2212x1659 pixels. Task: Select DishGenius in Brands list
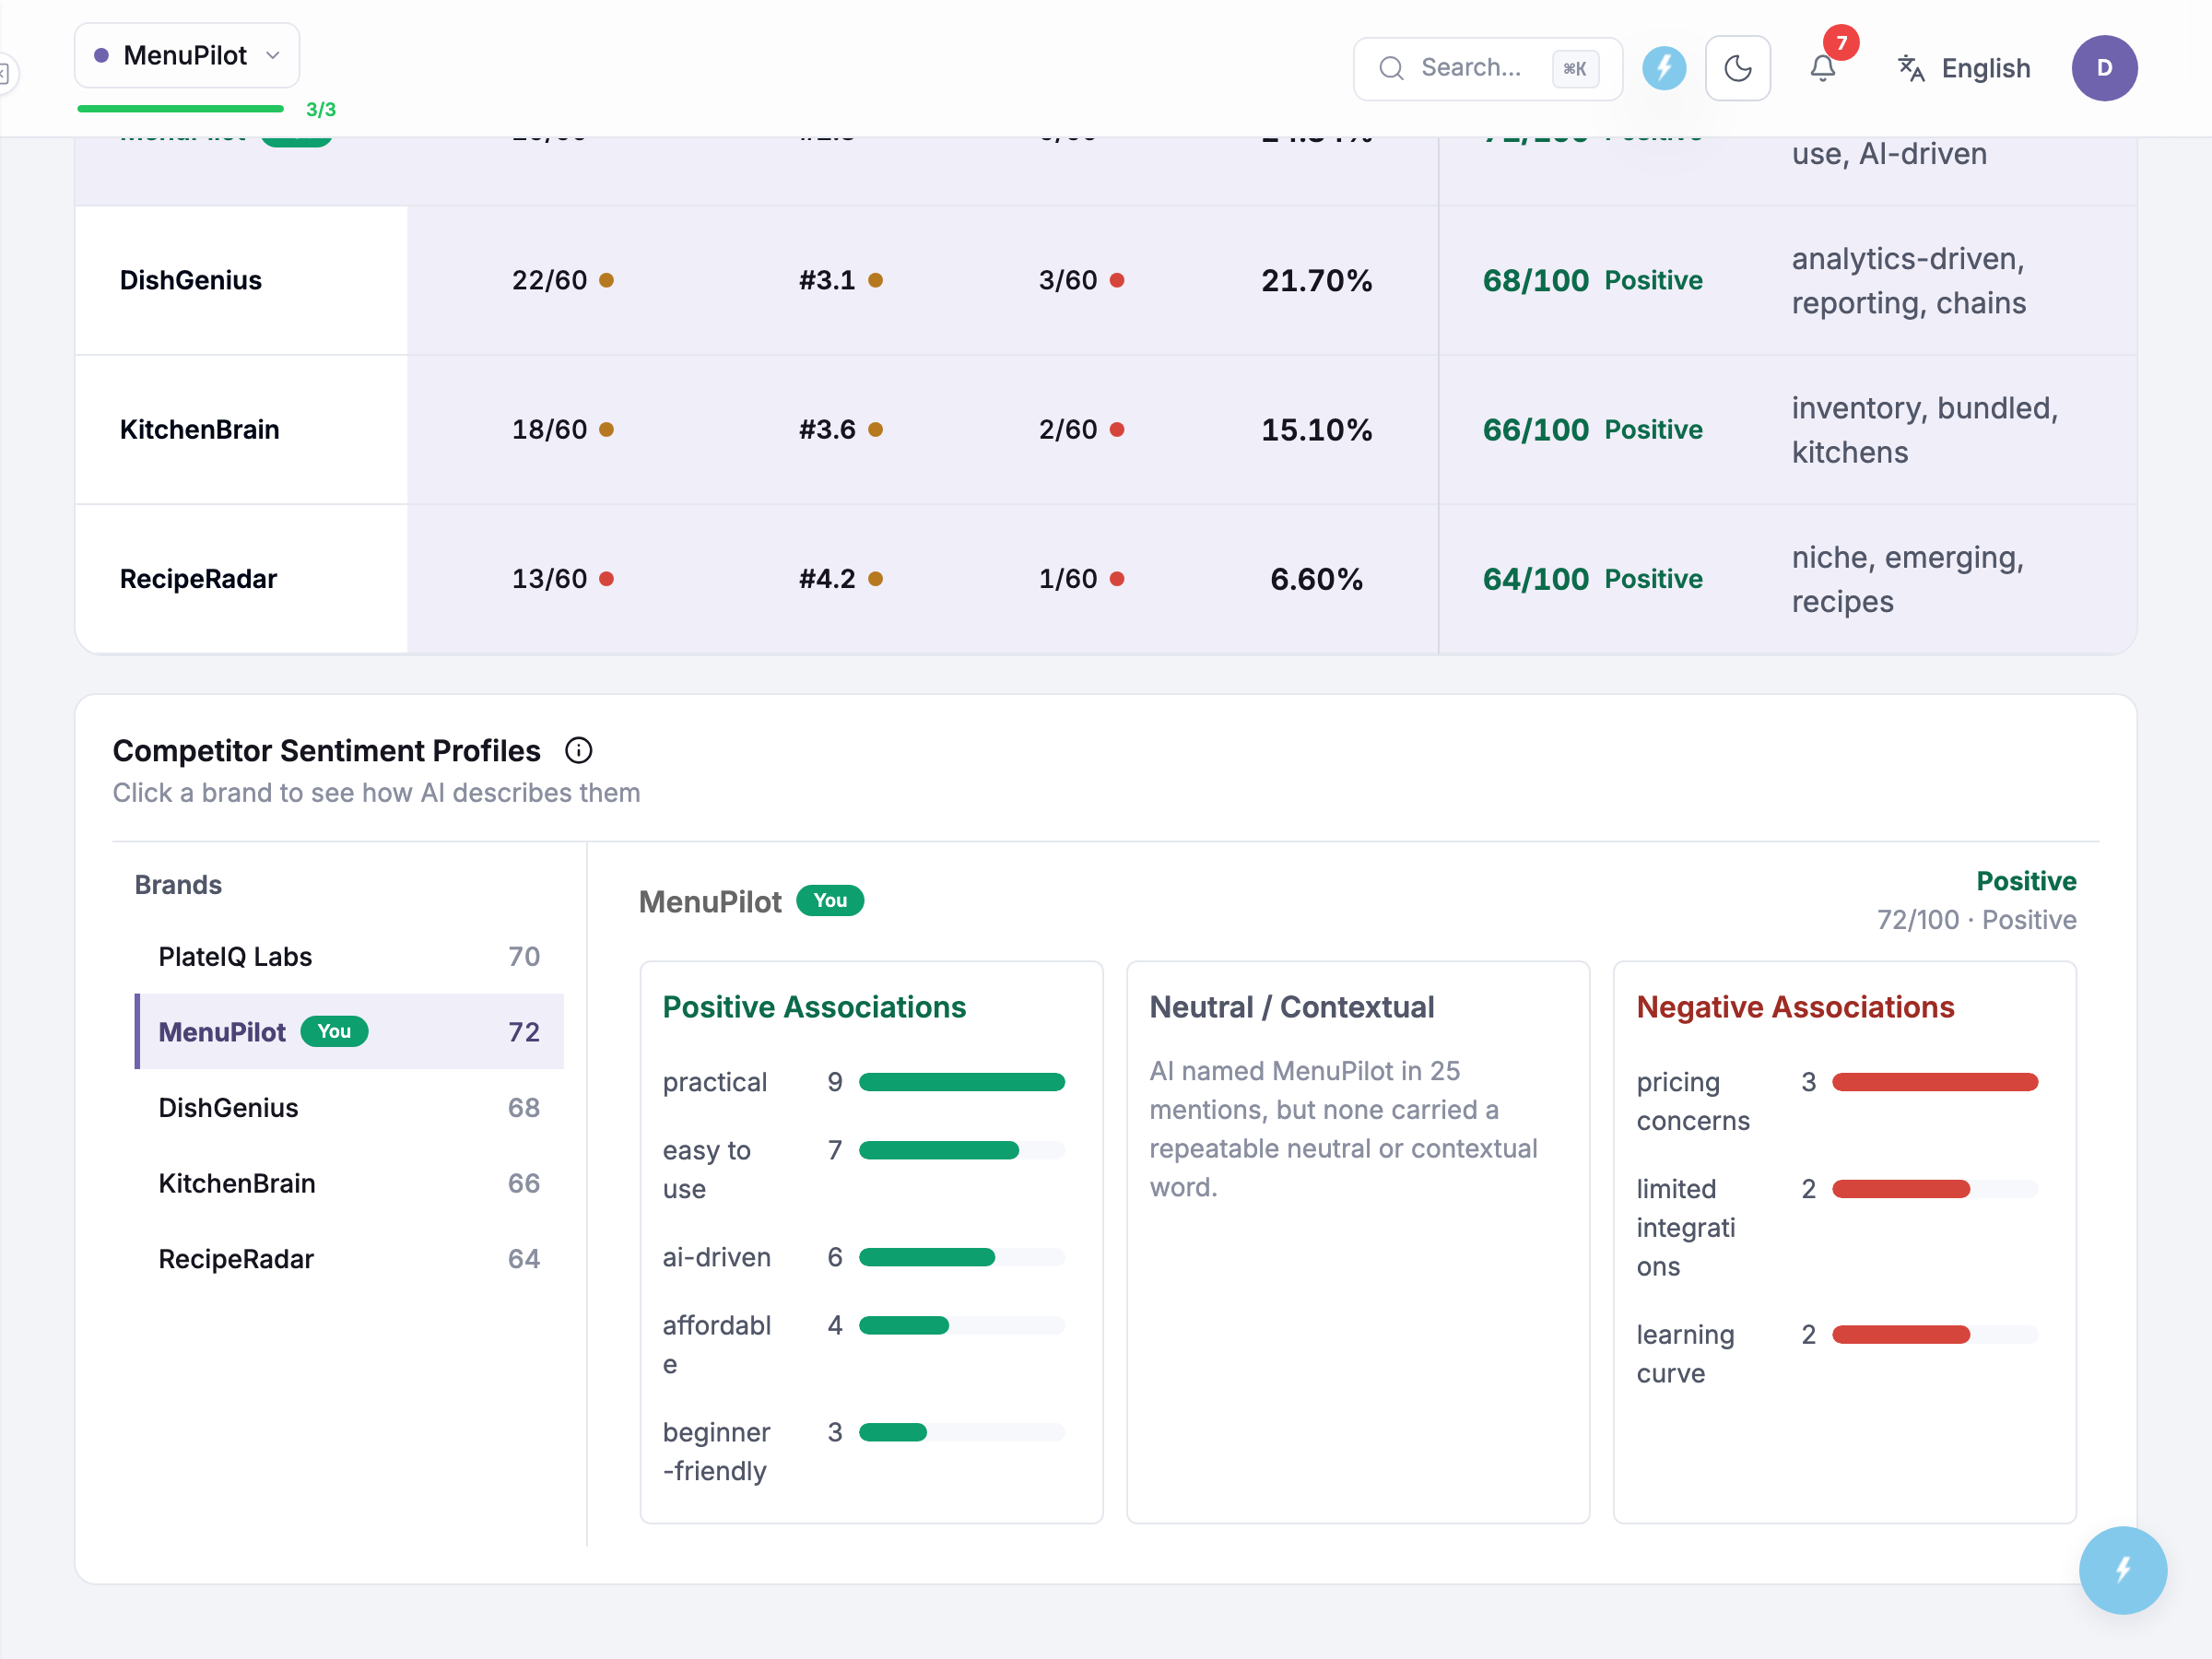(349, 1107)
